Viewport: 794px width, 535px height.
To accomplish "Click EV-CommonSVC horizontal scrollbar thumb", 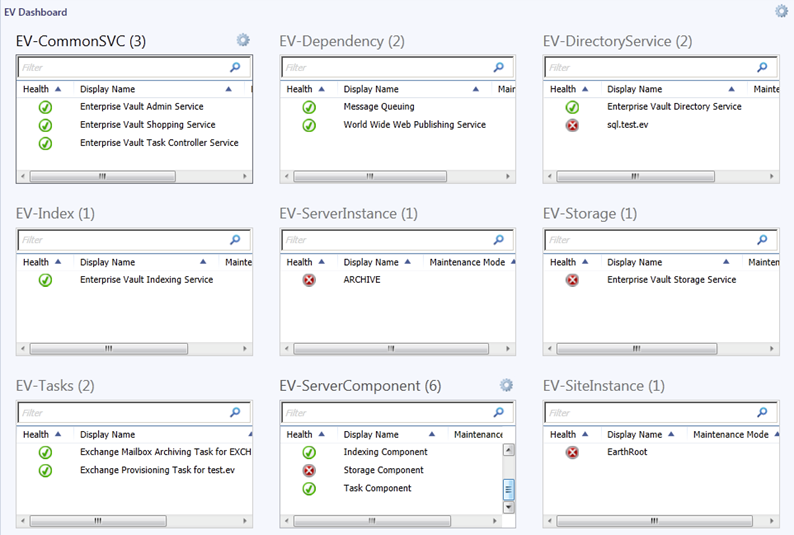I will [x=103, y=176].
